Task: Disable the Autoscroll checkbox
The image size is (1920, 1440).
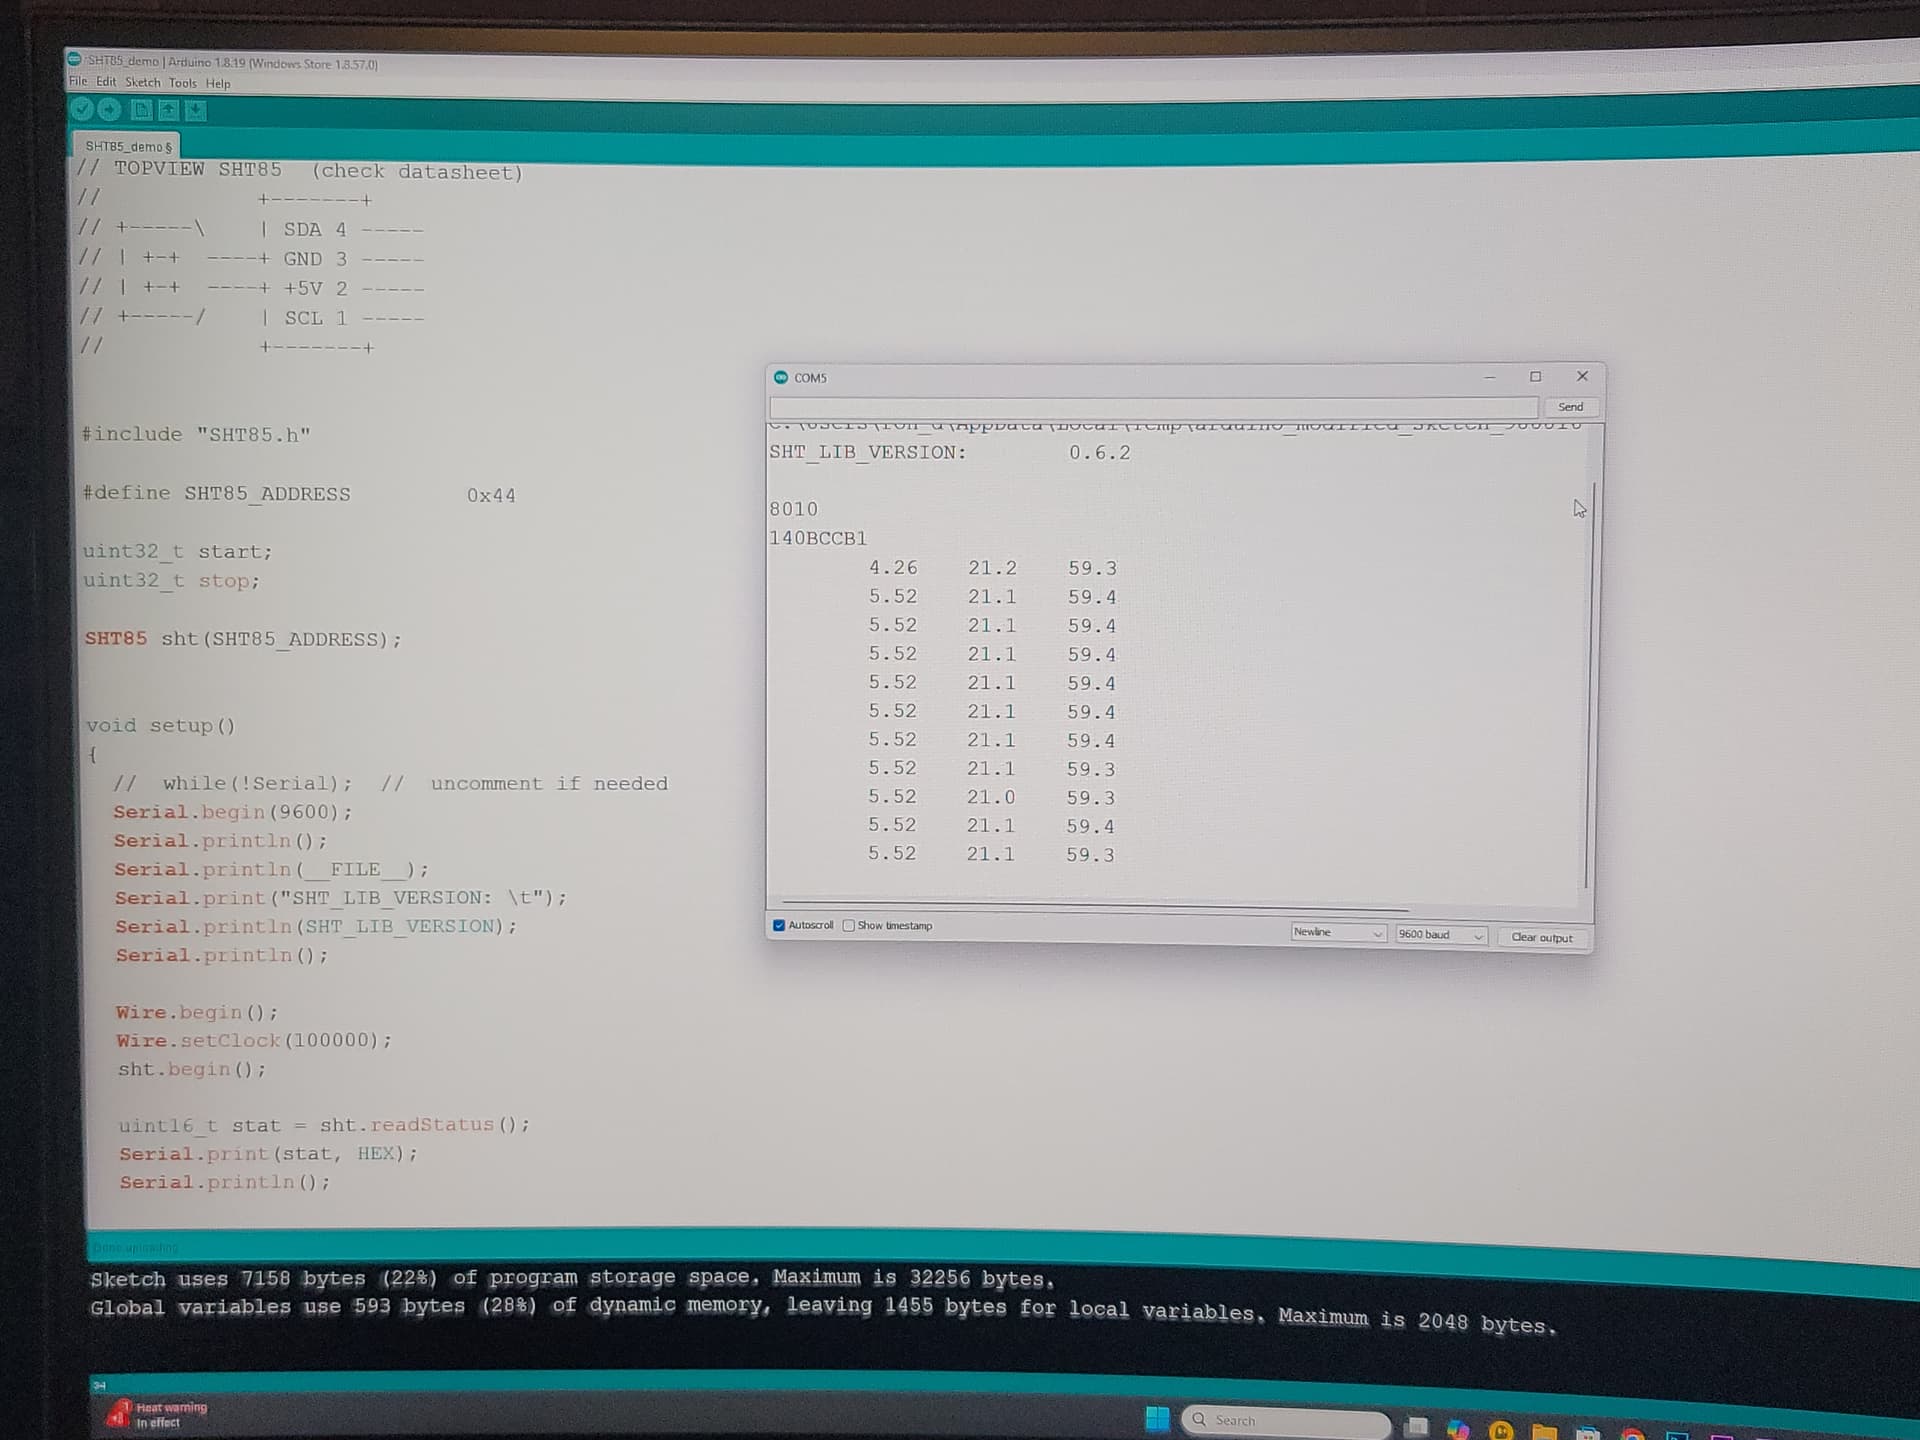Action: (x=780, y=925)
